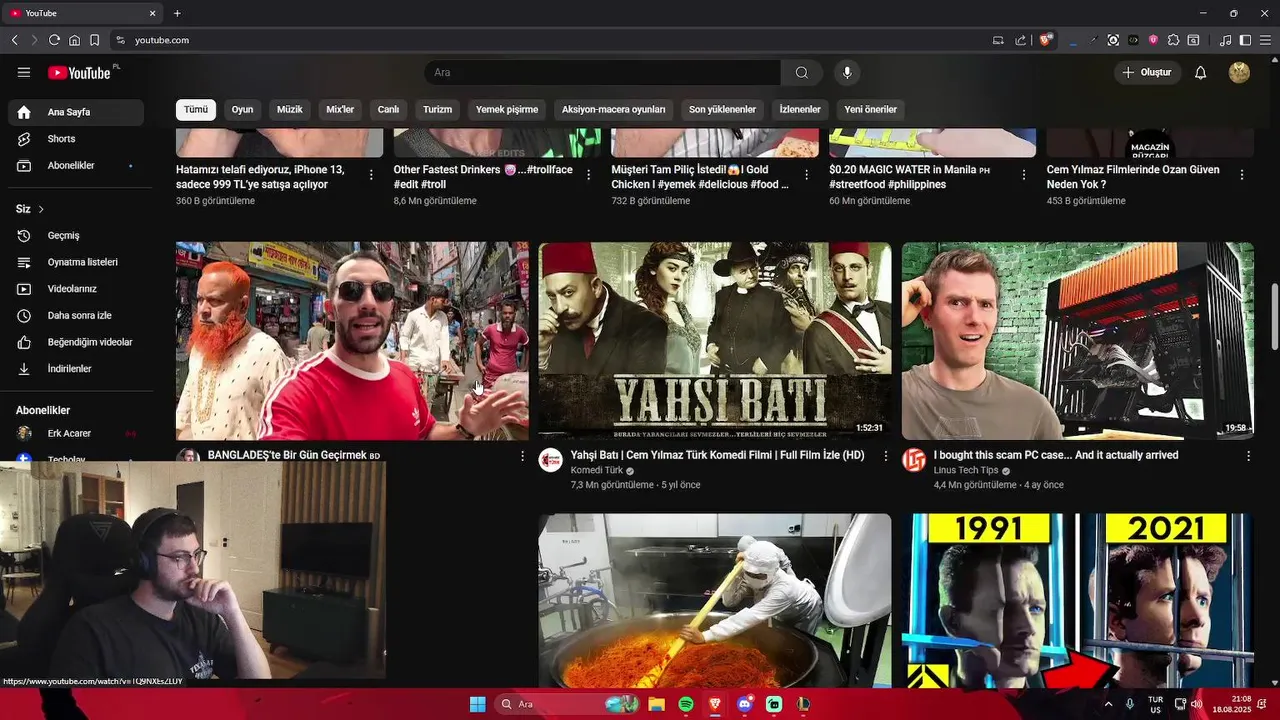Open the account avatar menu
1280x720 pixels.
(x=1239, y=72)
